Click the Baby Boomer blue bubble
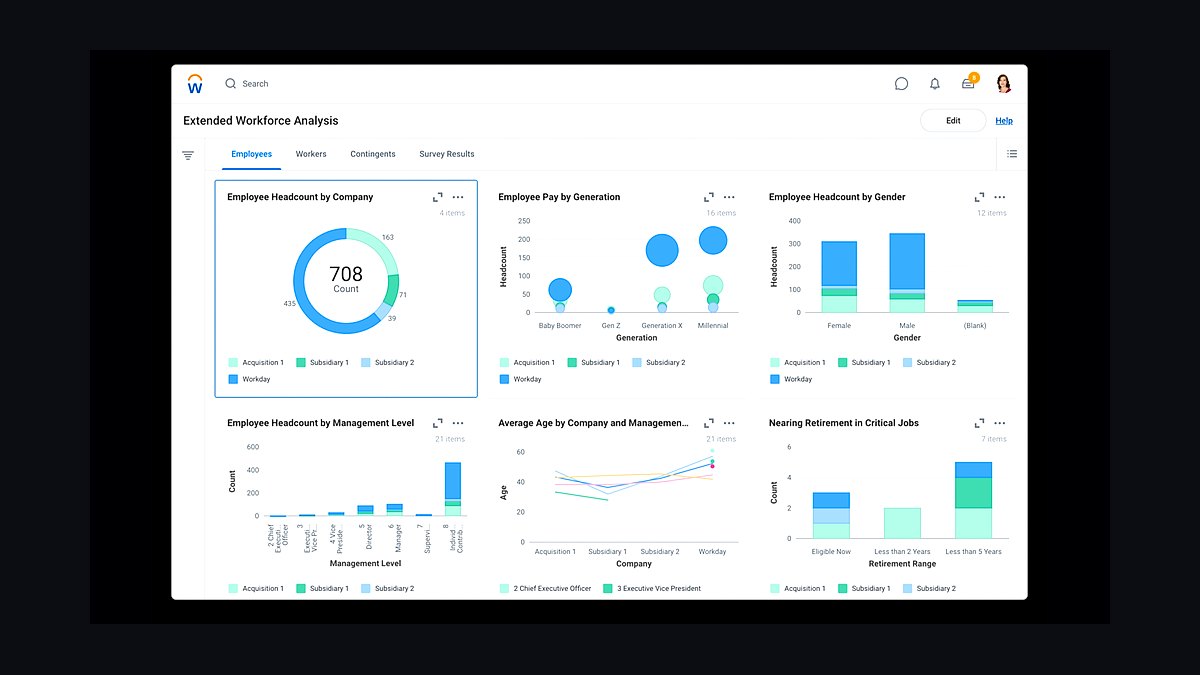The height and width of the screenshot is (675, 1200). click(560, 290)
